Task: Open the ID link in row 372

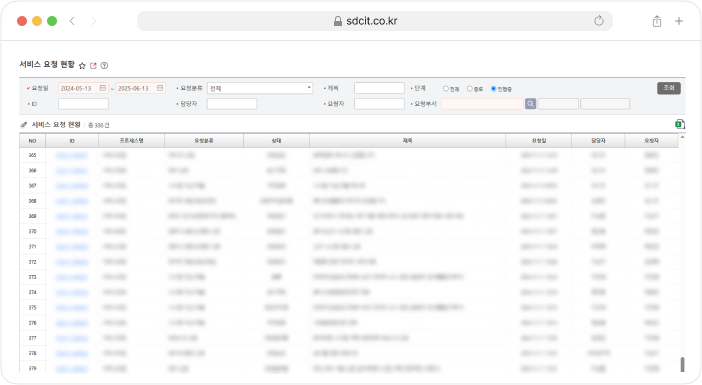Action: (72, 262)
